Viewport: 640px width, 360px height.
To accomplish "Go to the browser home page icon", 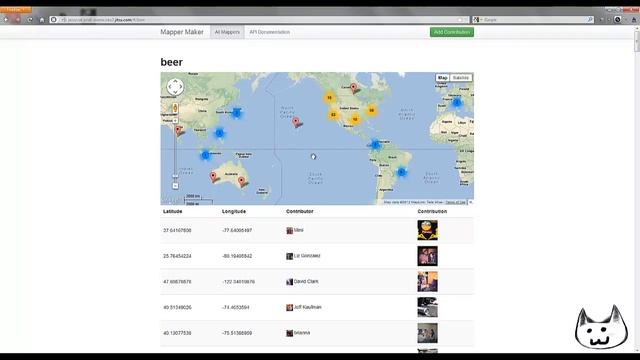I will coord(42,20).
